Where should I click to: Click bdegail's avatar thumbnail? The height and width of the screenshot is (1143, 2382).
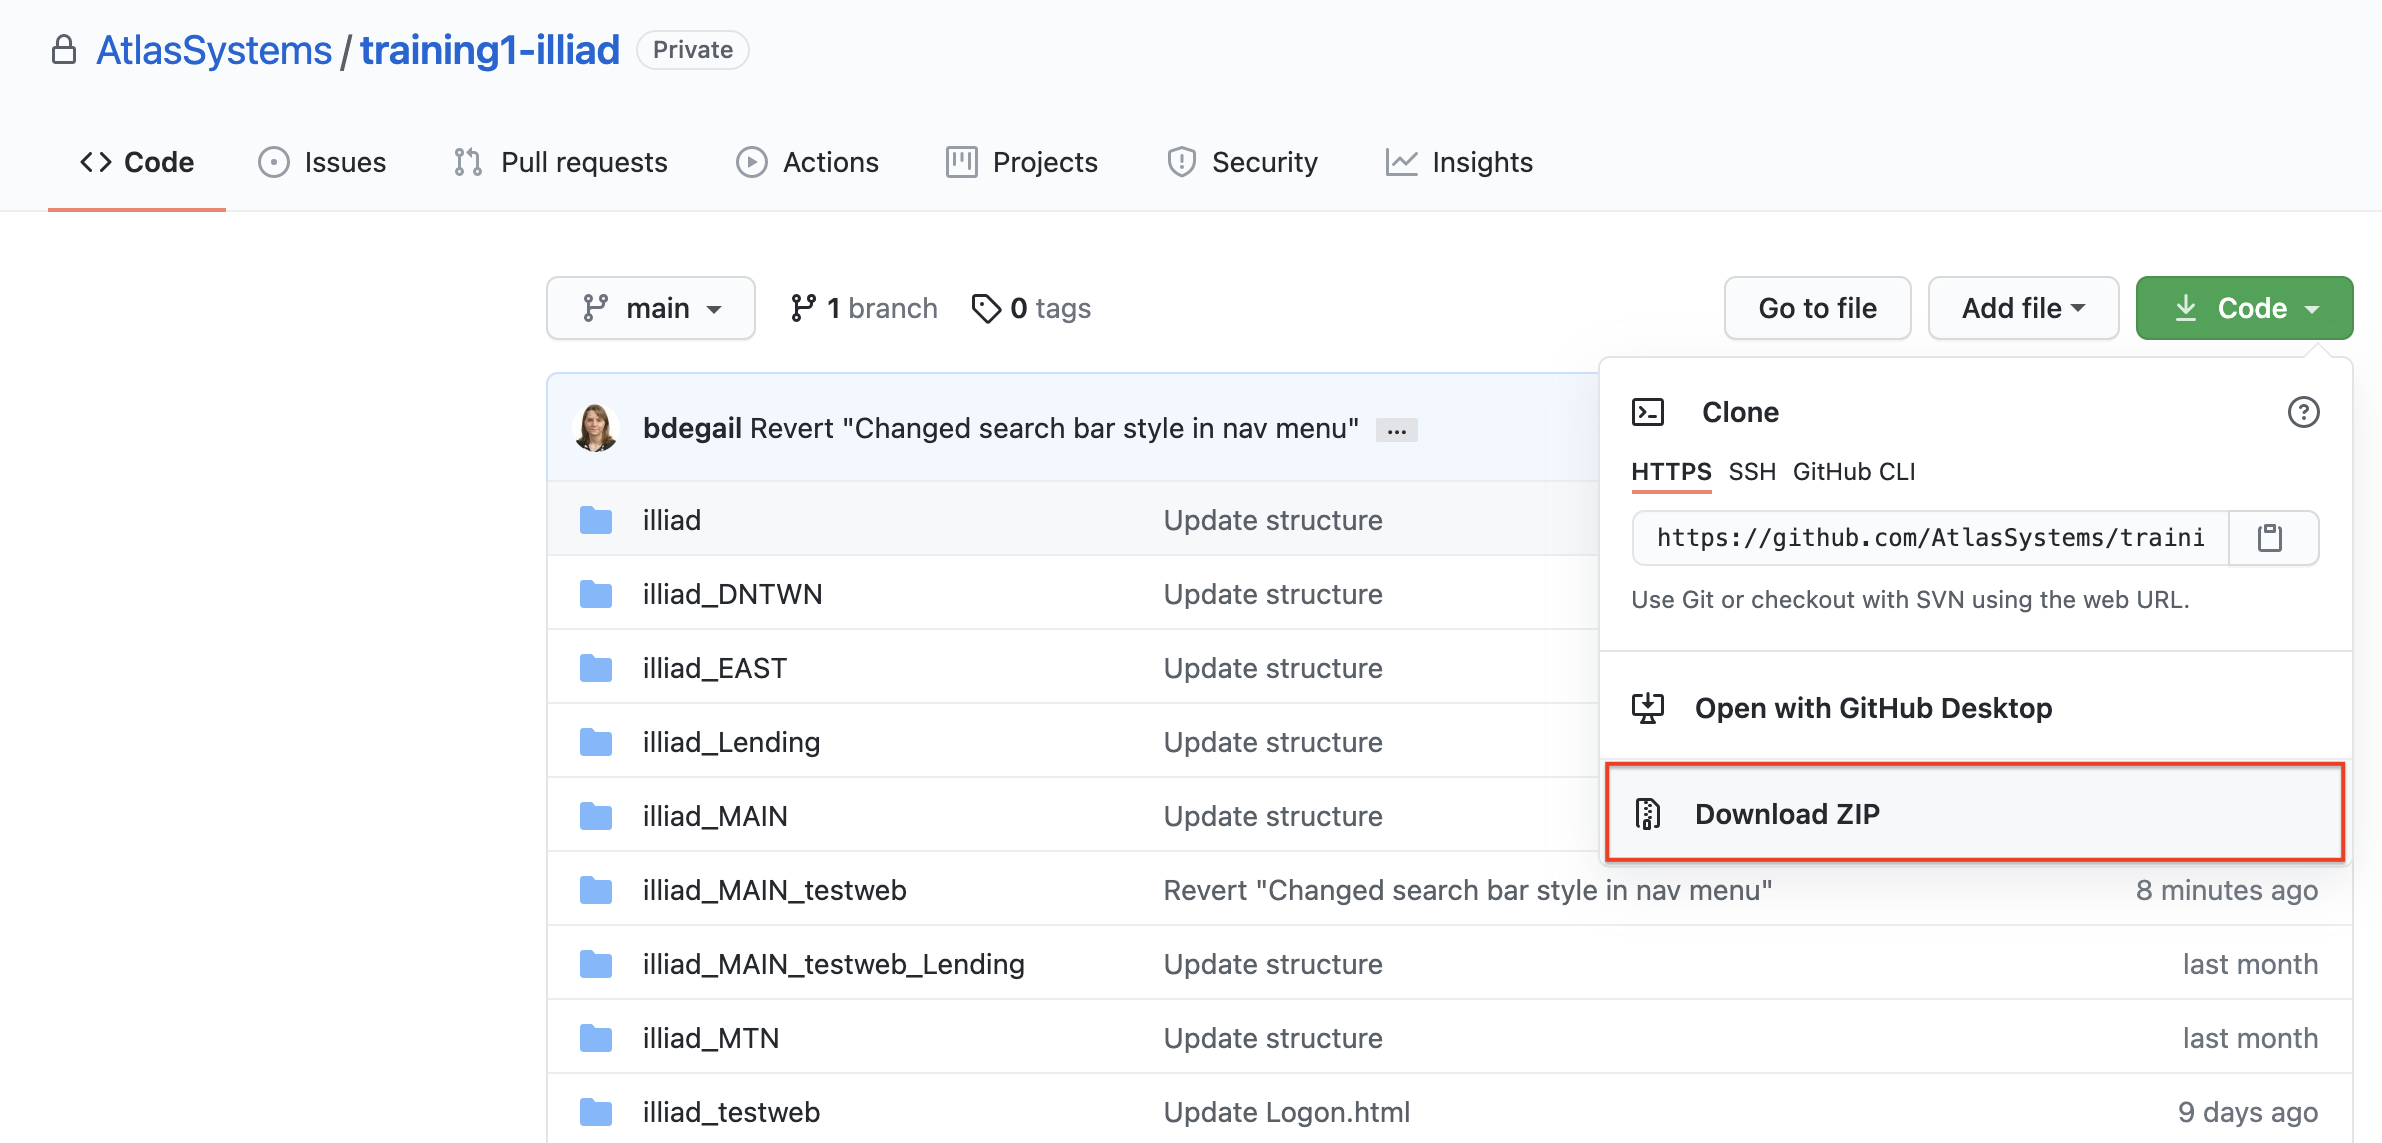pos(596,428)
